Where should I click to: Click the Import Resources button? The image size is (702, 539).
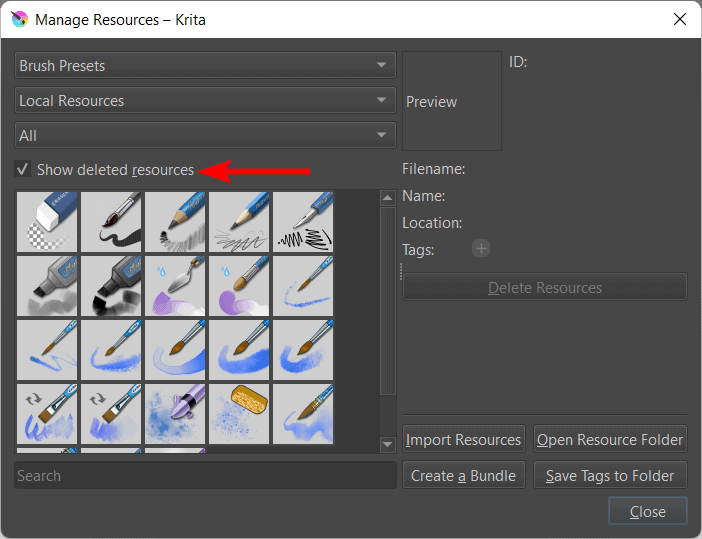click(x=464, y=440)
